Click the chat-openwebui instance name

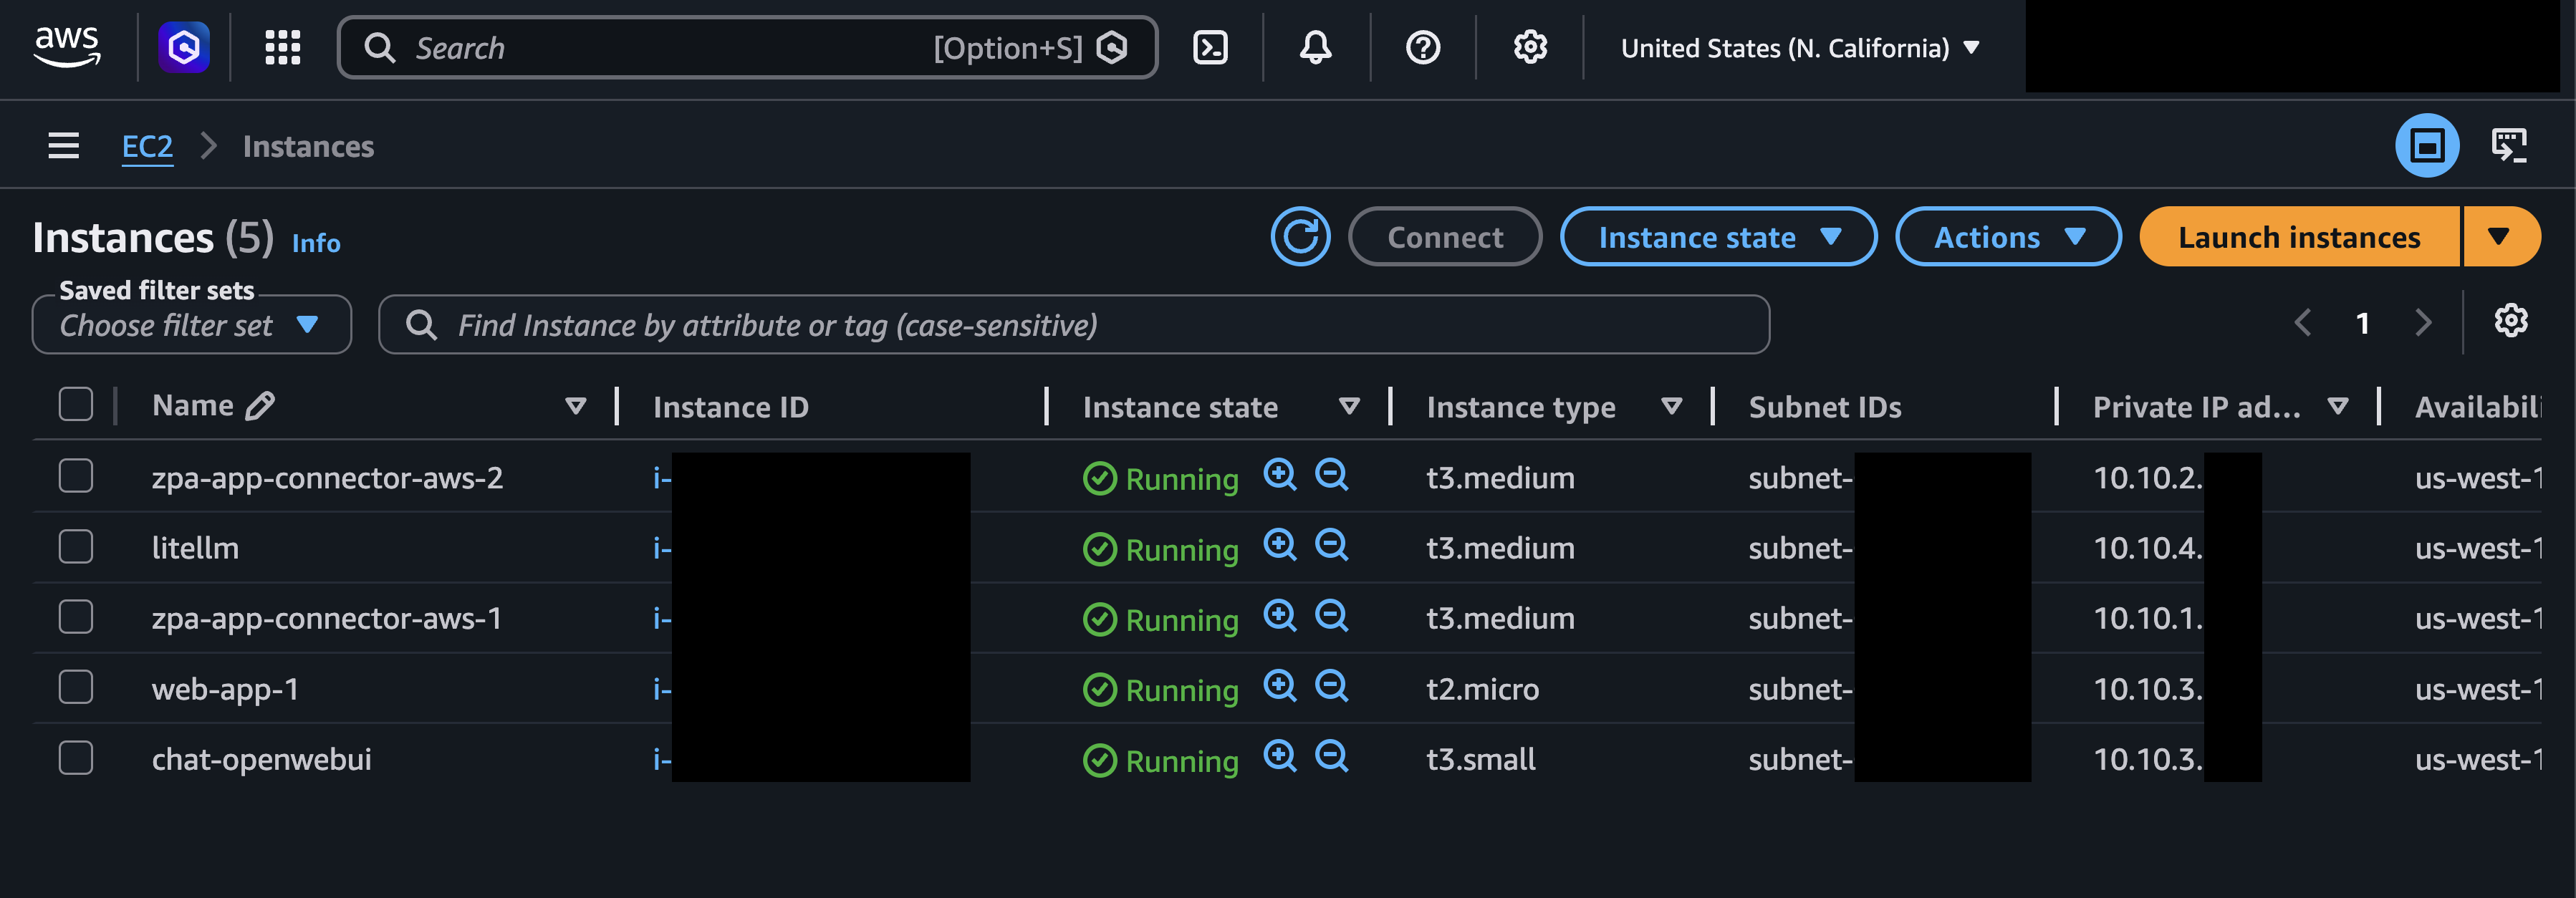click(x=261, y=759)
